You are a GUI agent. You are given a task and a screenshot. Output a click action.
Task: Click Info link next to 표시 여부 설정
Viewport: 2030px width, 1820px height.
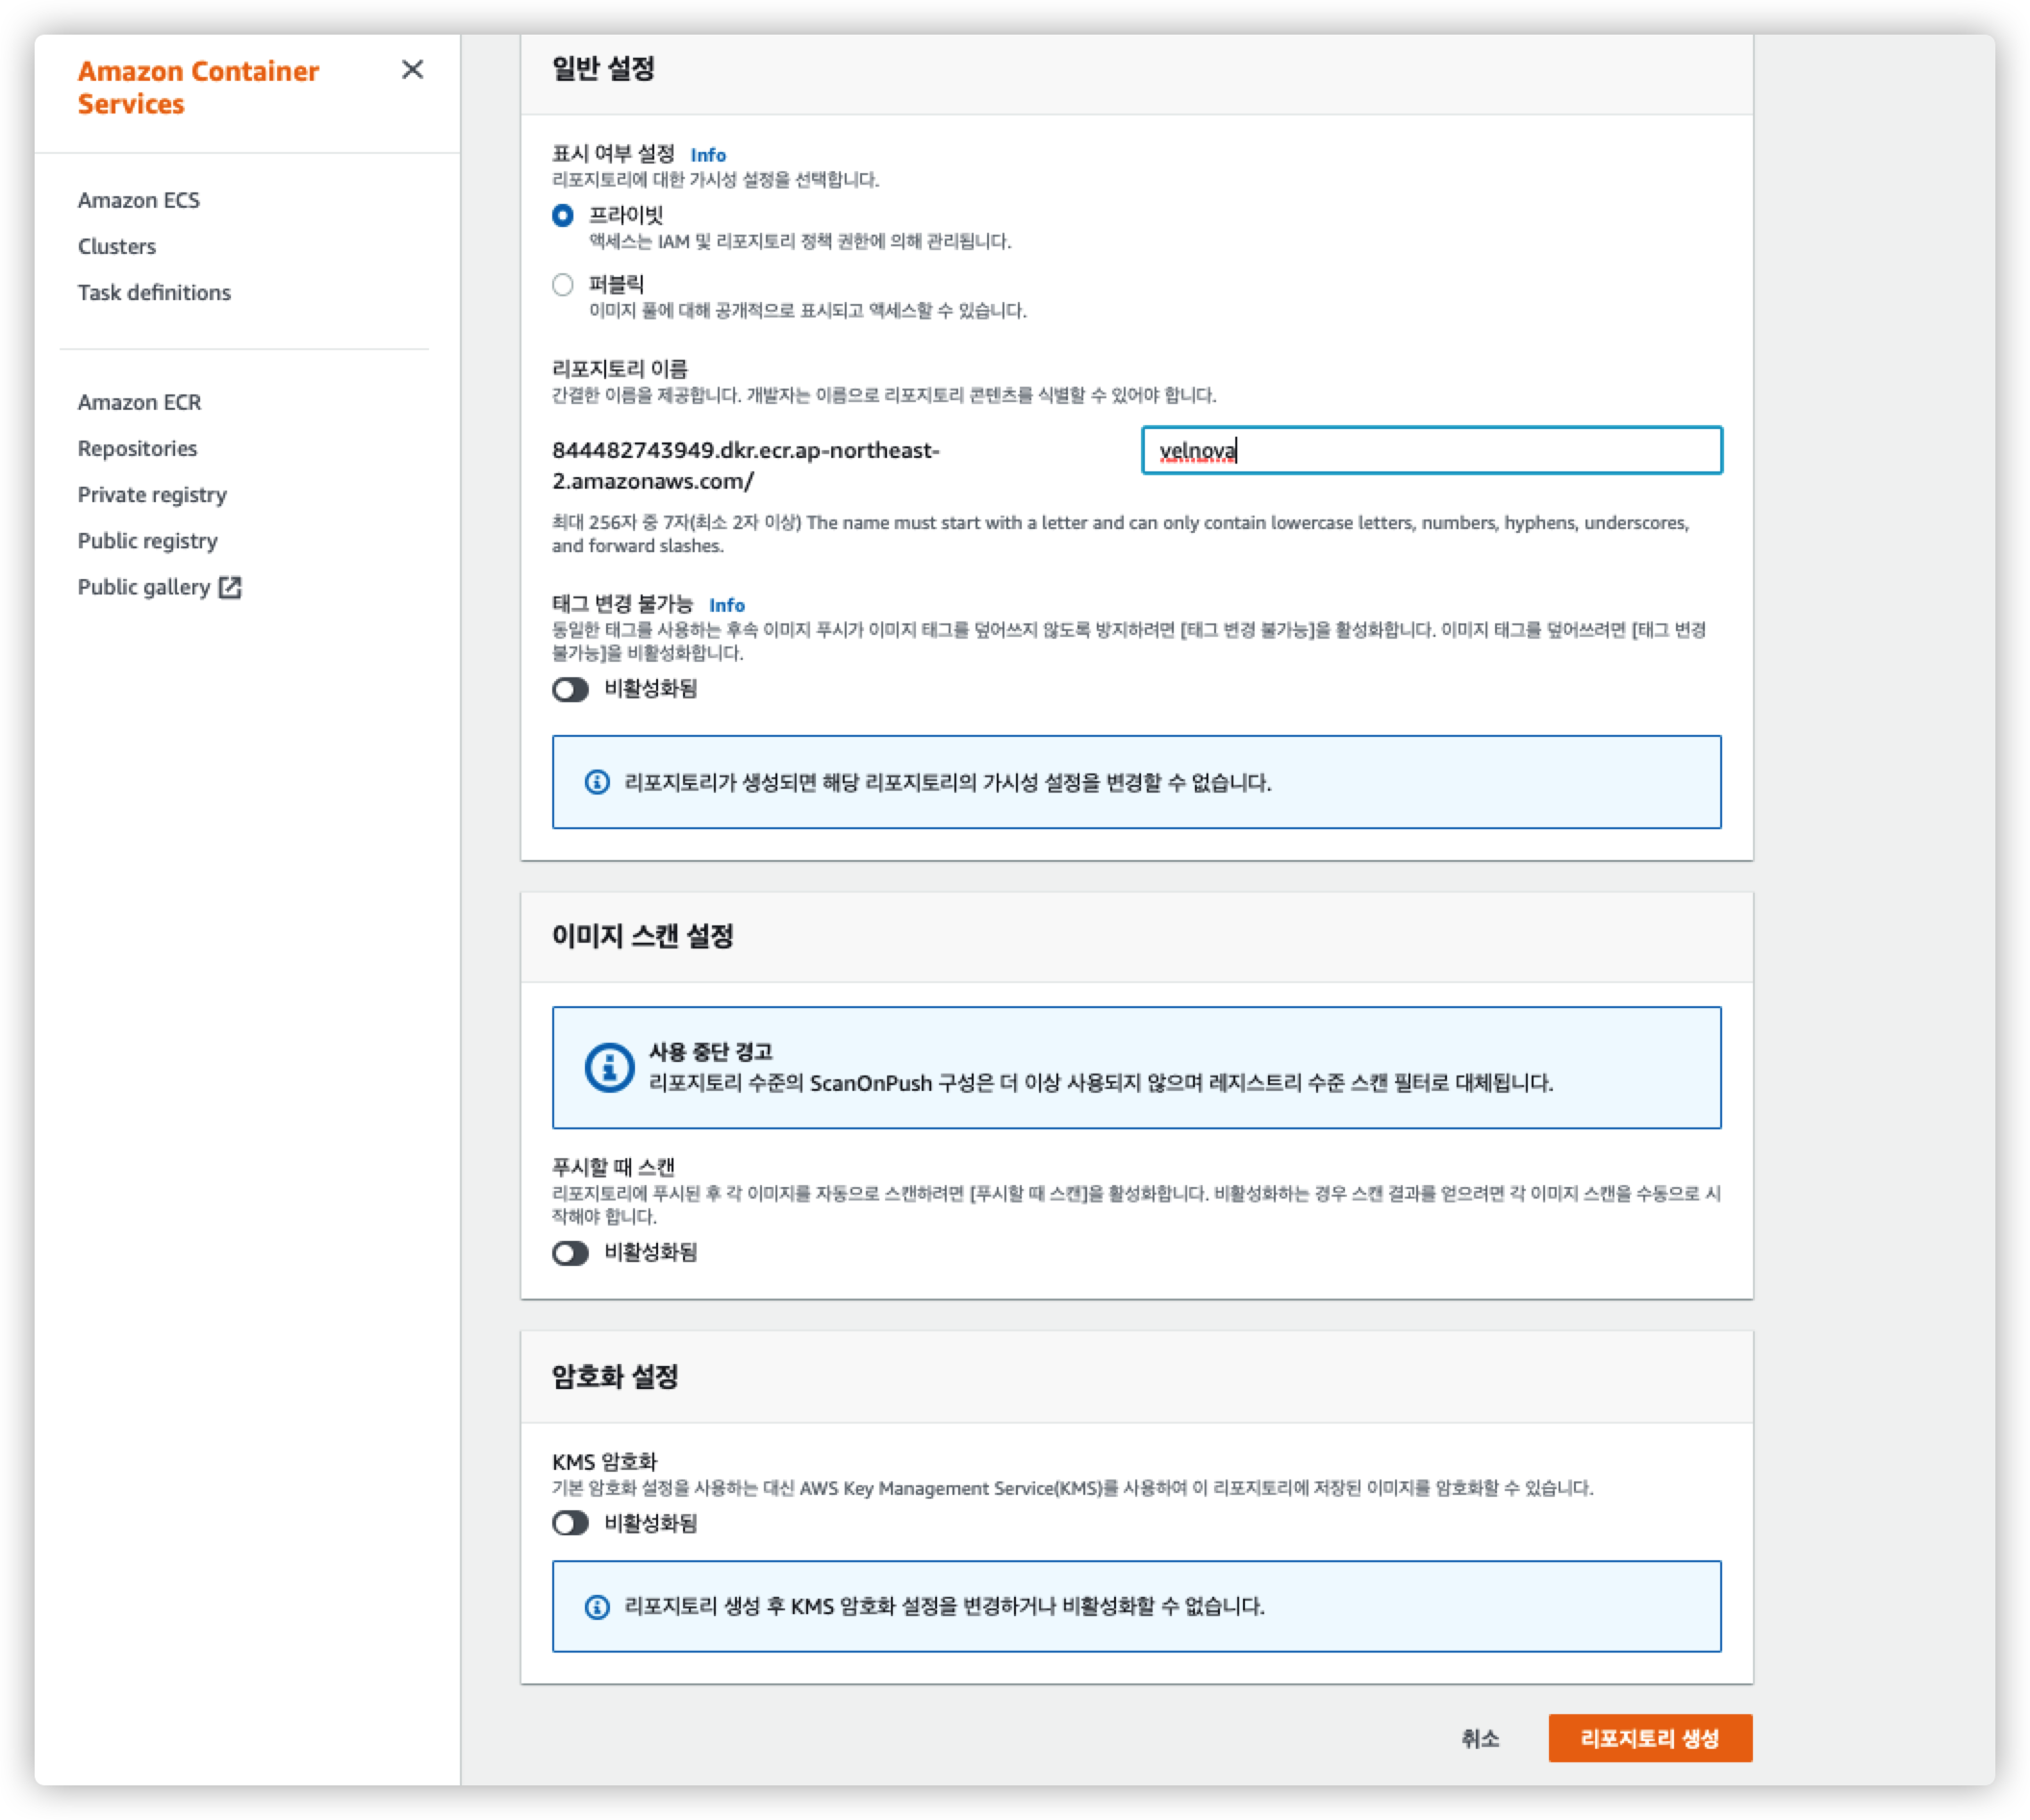(708, 155)
